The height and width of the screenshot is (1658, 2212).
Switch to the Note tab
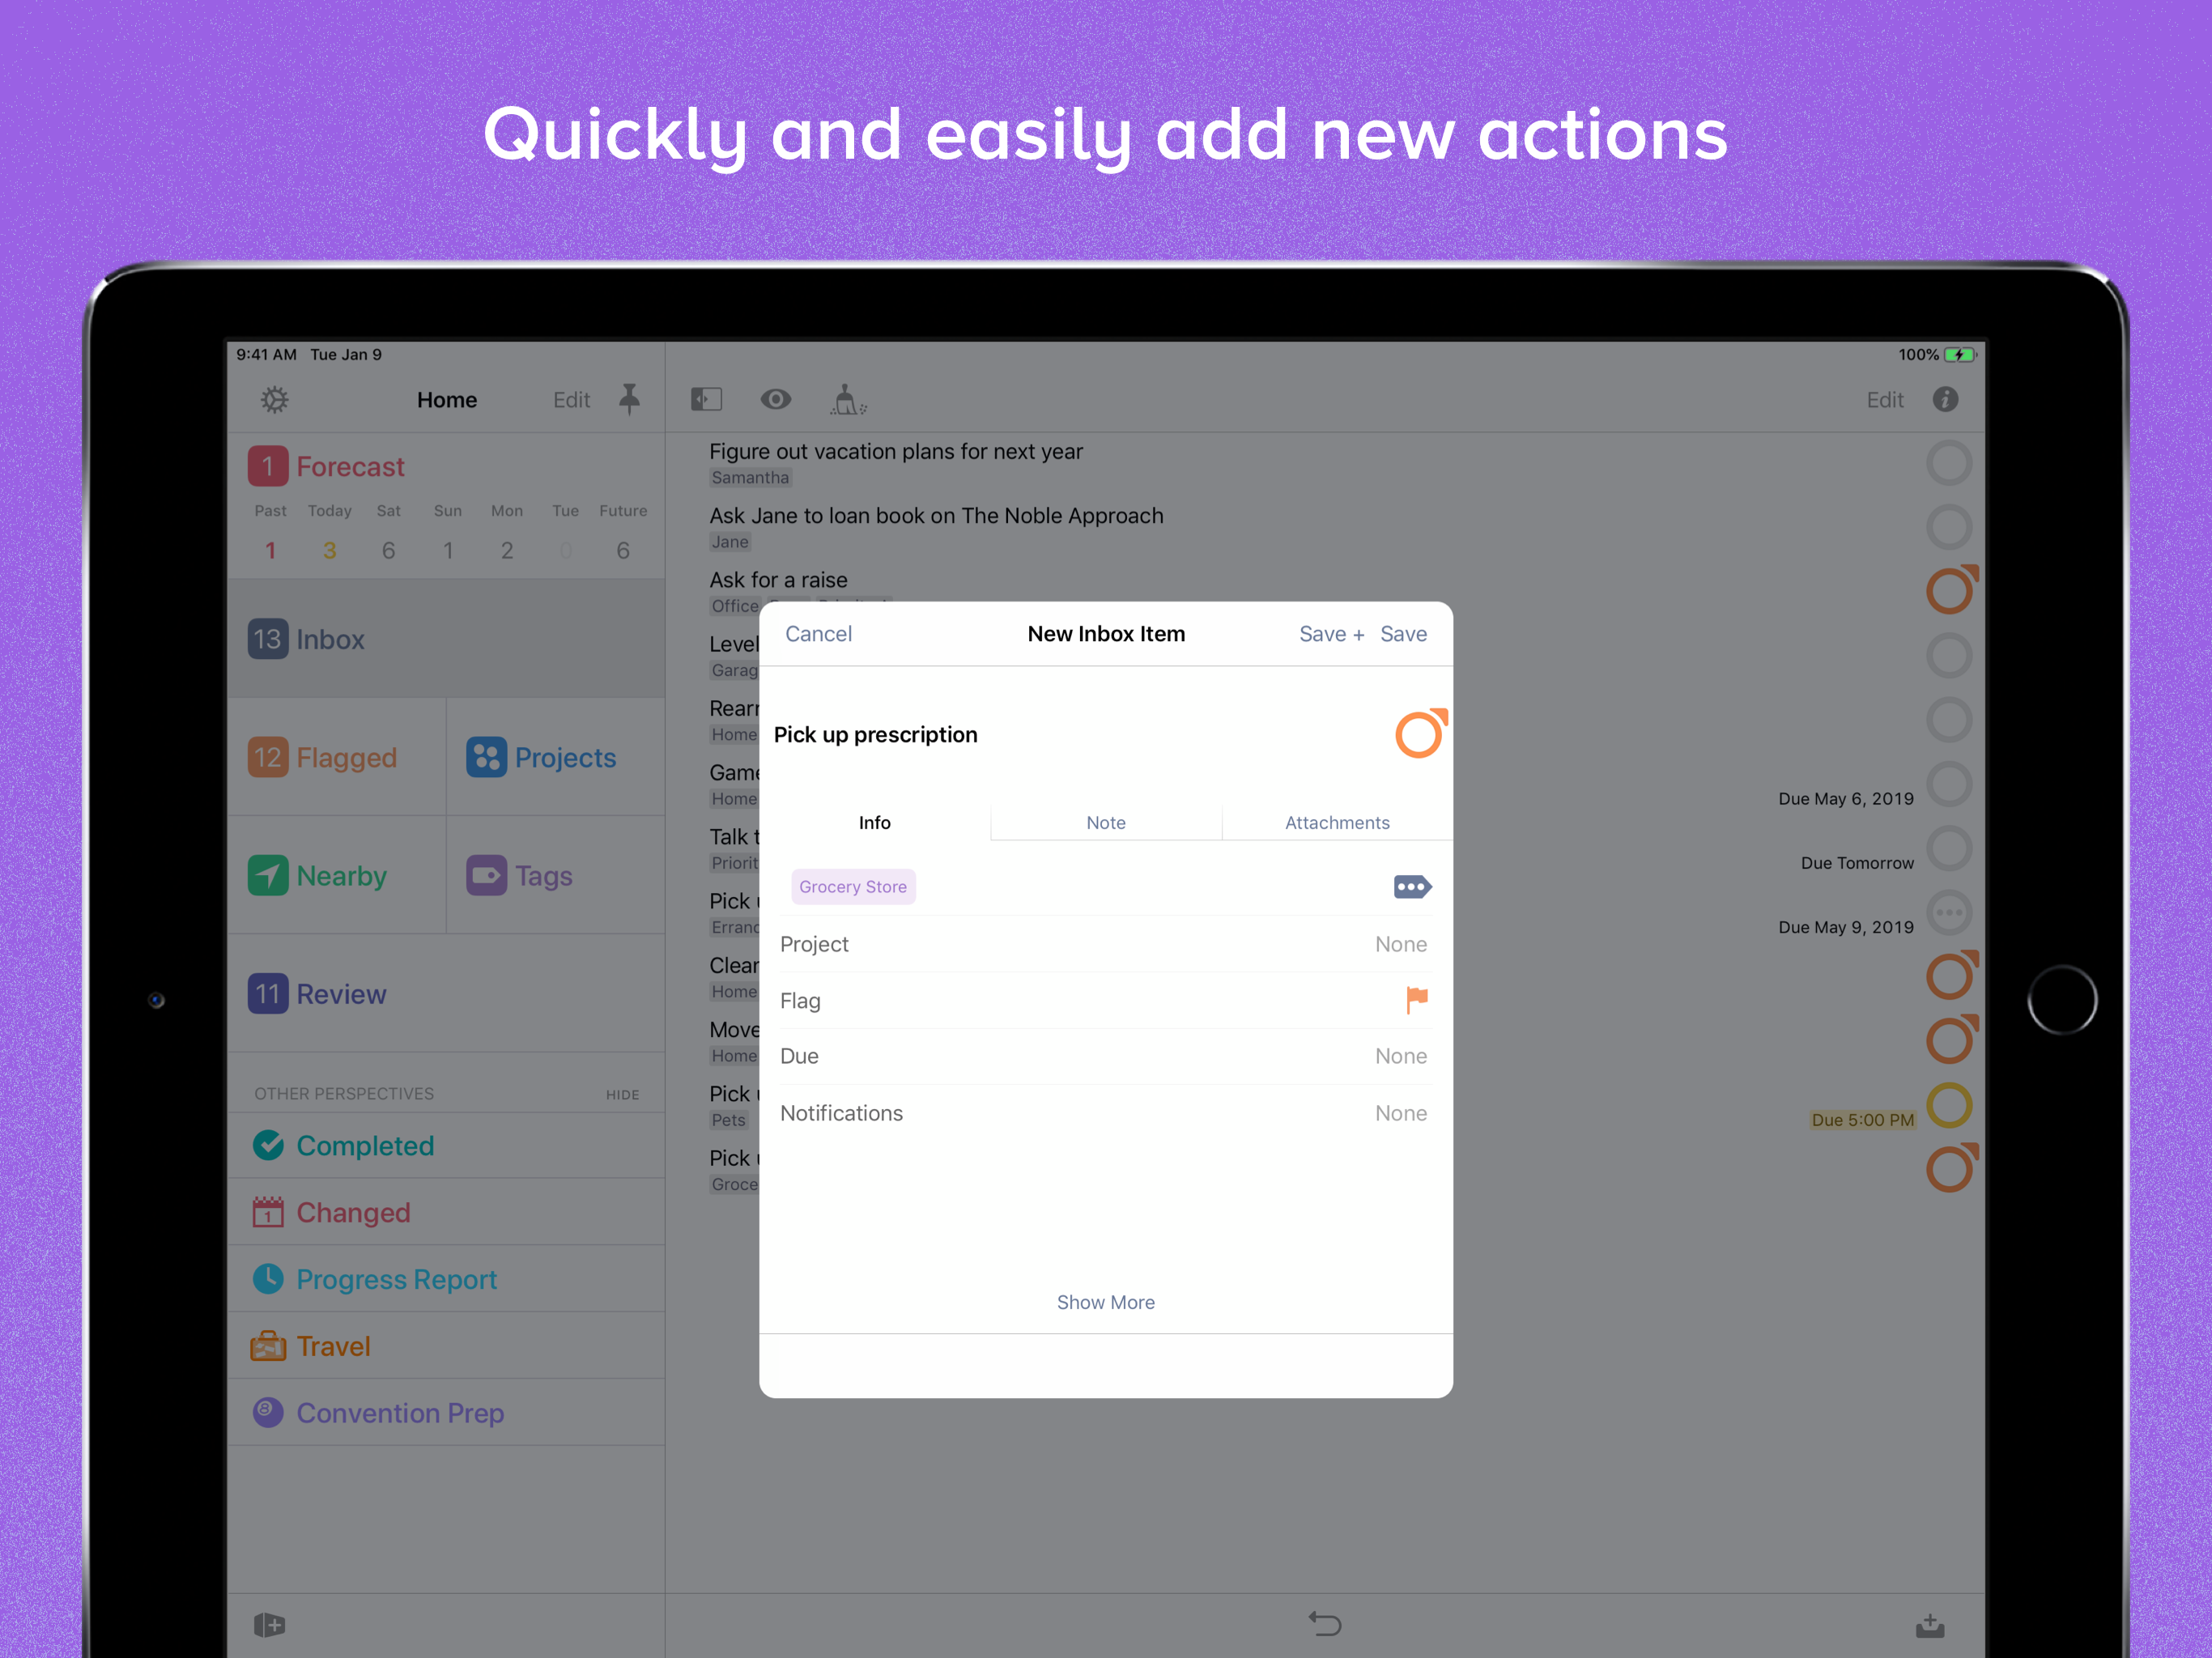(1105, 823)
